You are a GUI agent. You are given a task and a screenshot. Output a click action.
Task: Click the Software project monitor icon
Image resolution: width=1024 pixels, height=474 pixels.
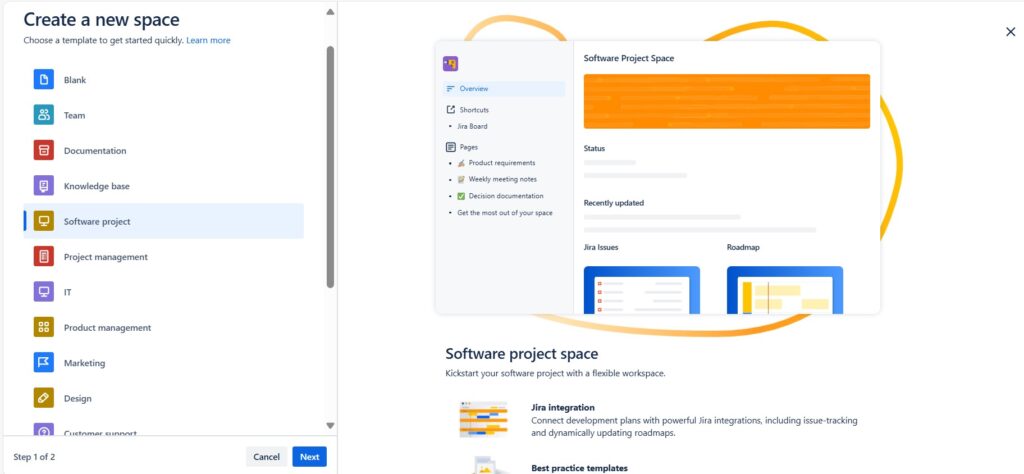(x=43, y=222)
